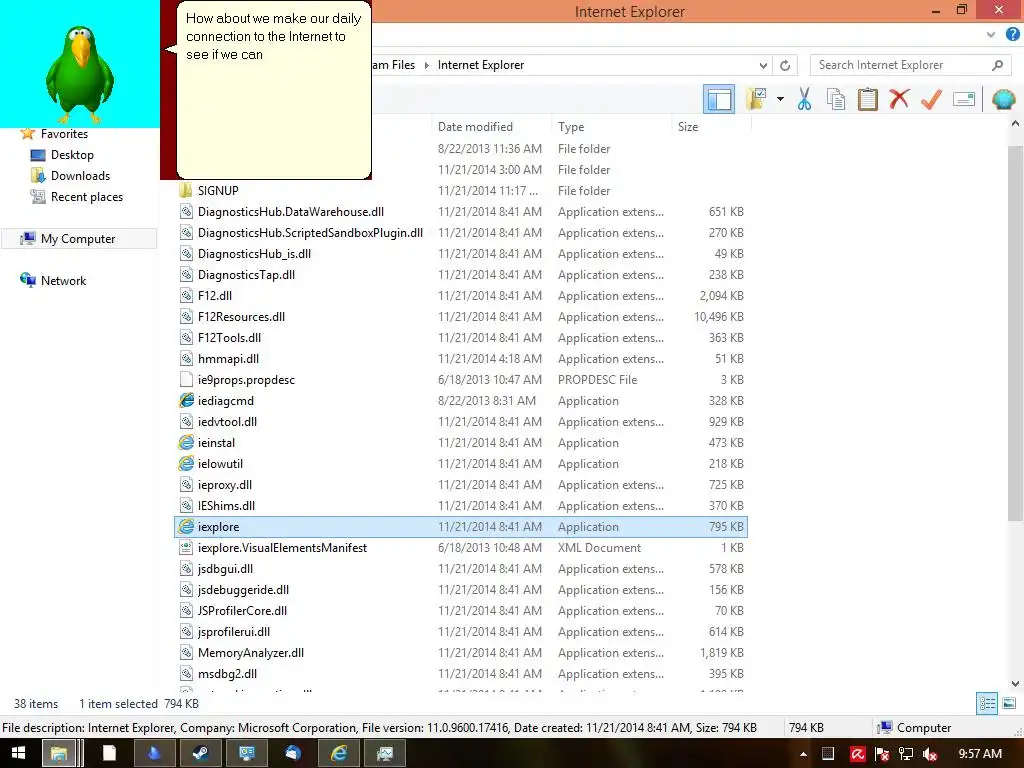Open Explorer help question mark icon

1012,35
